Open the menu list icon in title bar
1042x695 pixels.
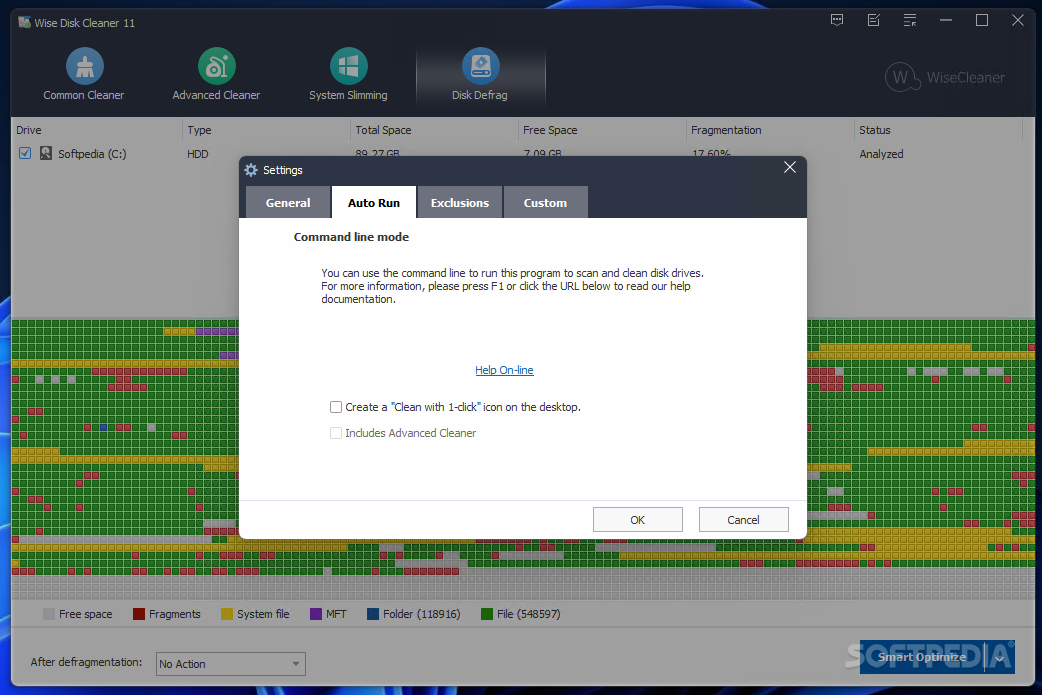[x=910, y=21]
